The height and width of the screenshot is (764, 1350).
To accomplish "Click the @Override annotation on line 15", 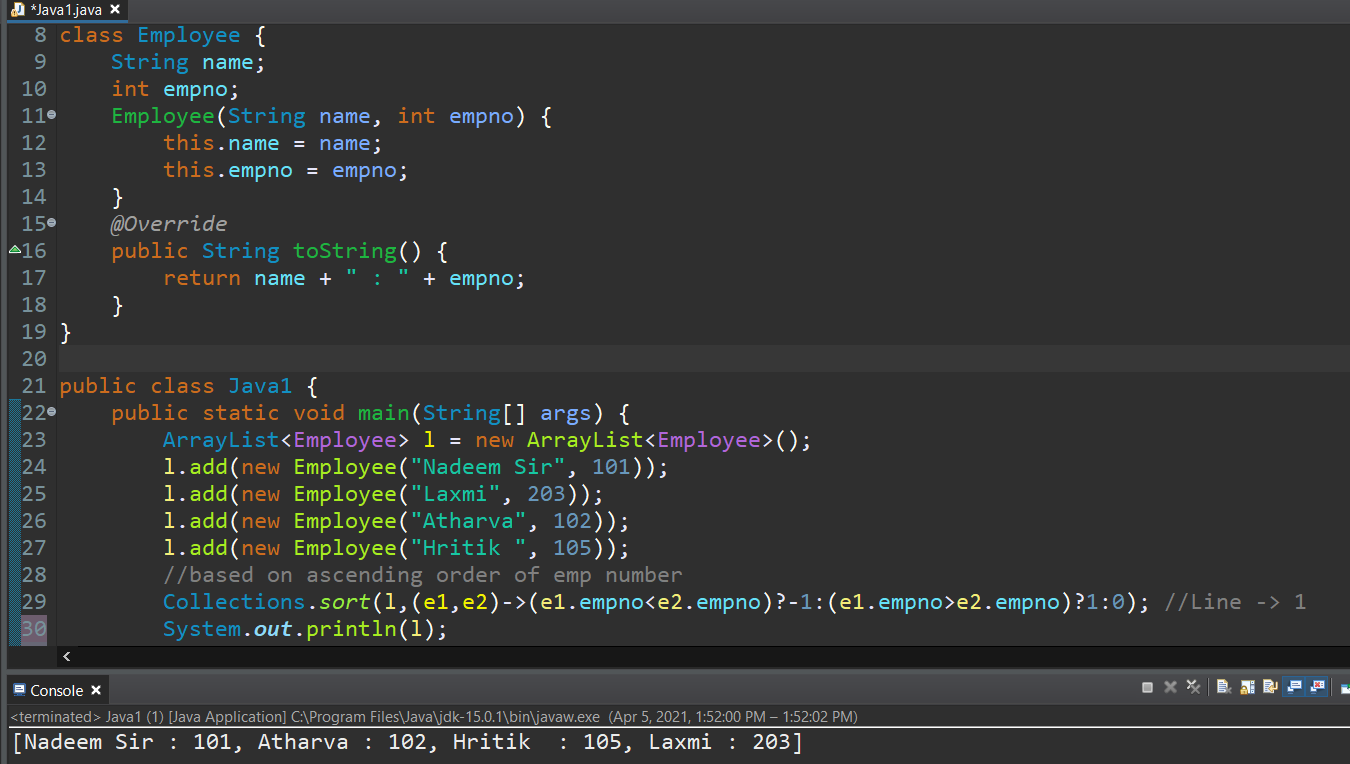I will coord(168,223).
